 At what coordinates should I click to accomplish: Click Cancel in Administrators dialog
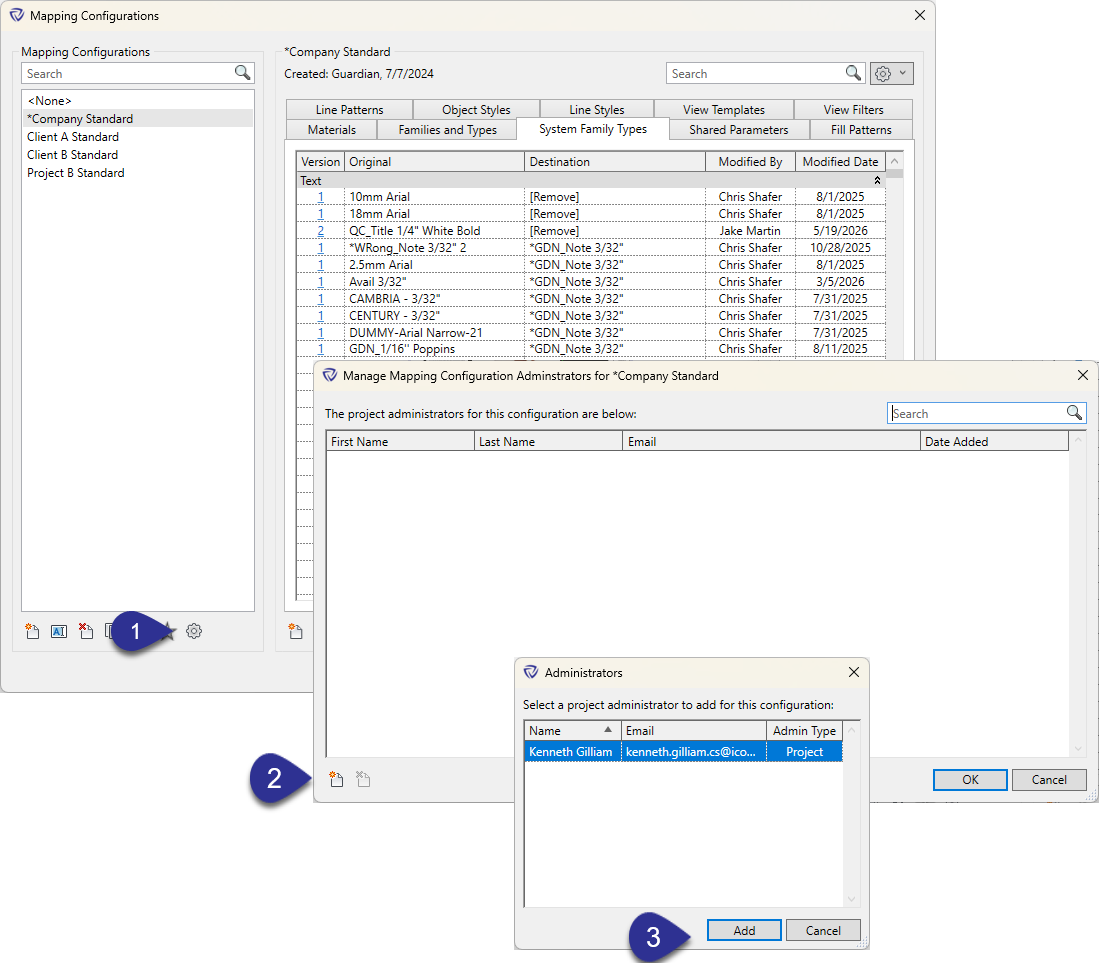[823, 930]
